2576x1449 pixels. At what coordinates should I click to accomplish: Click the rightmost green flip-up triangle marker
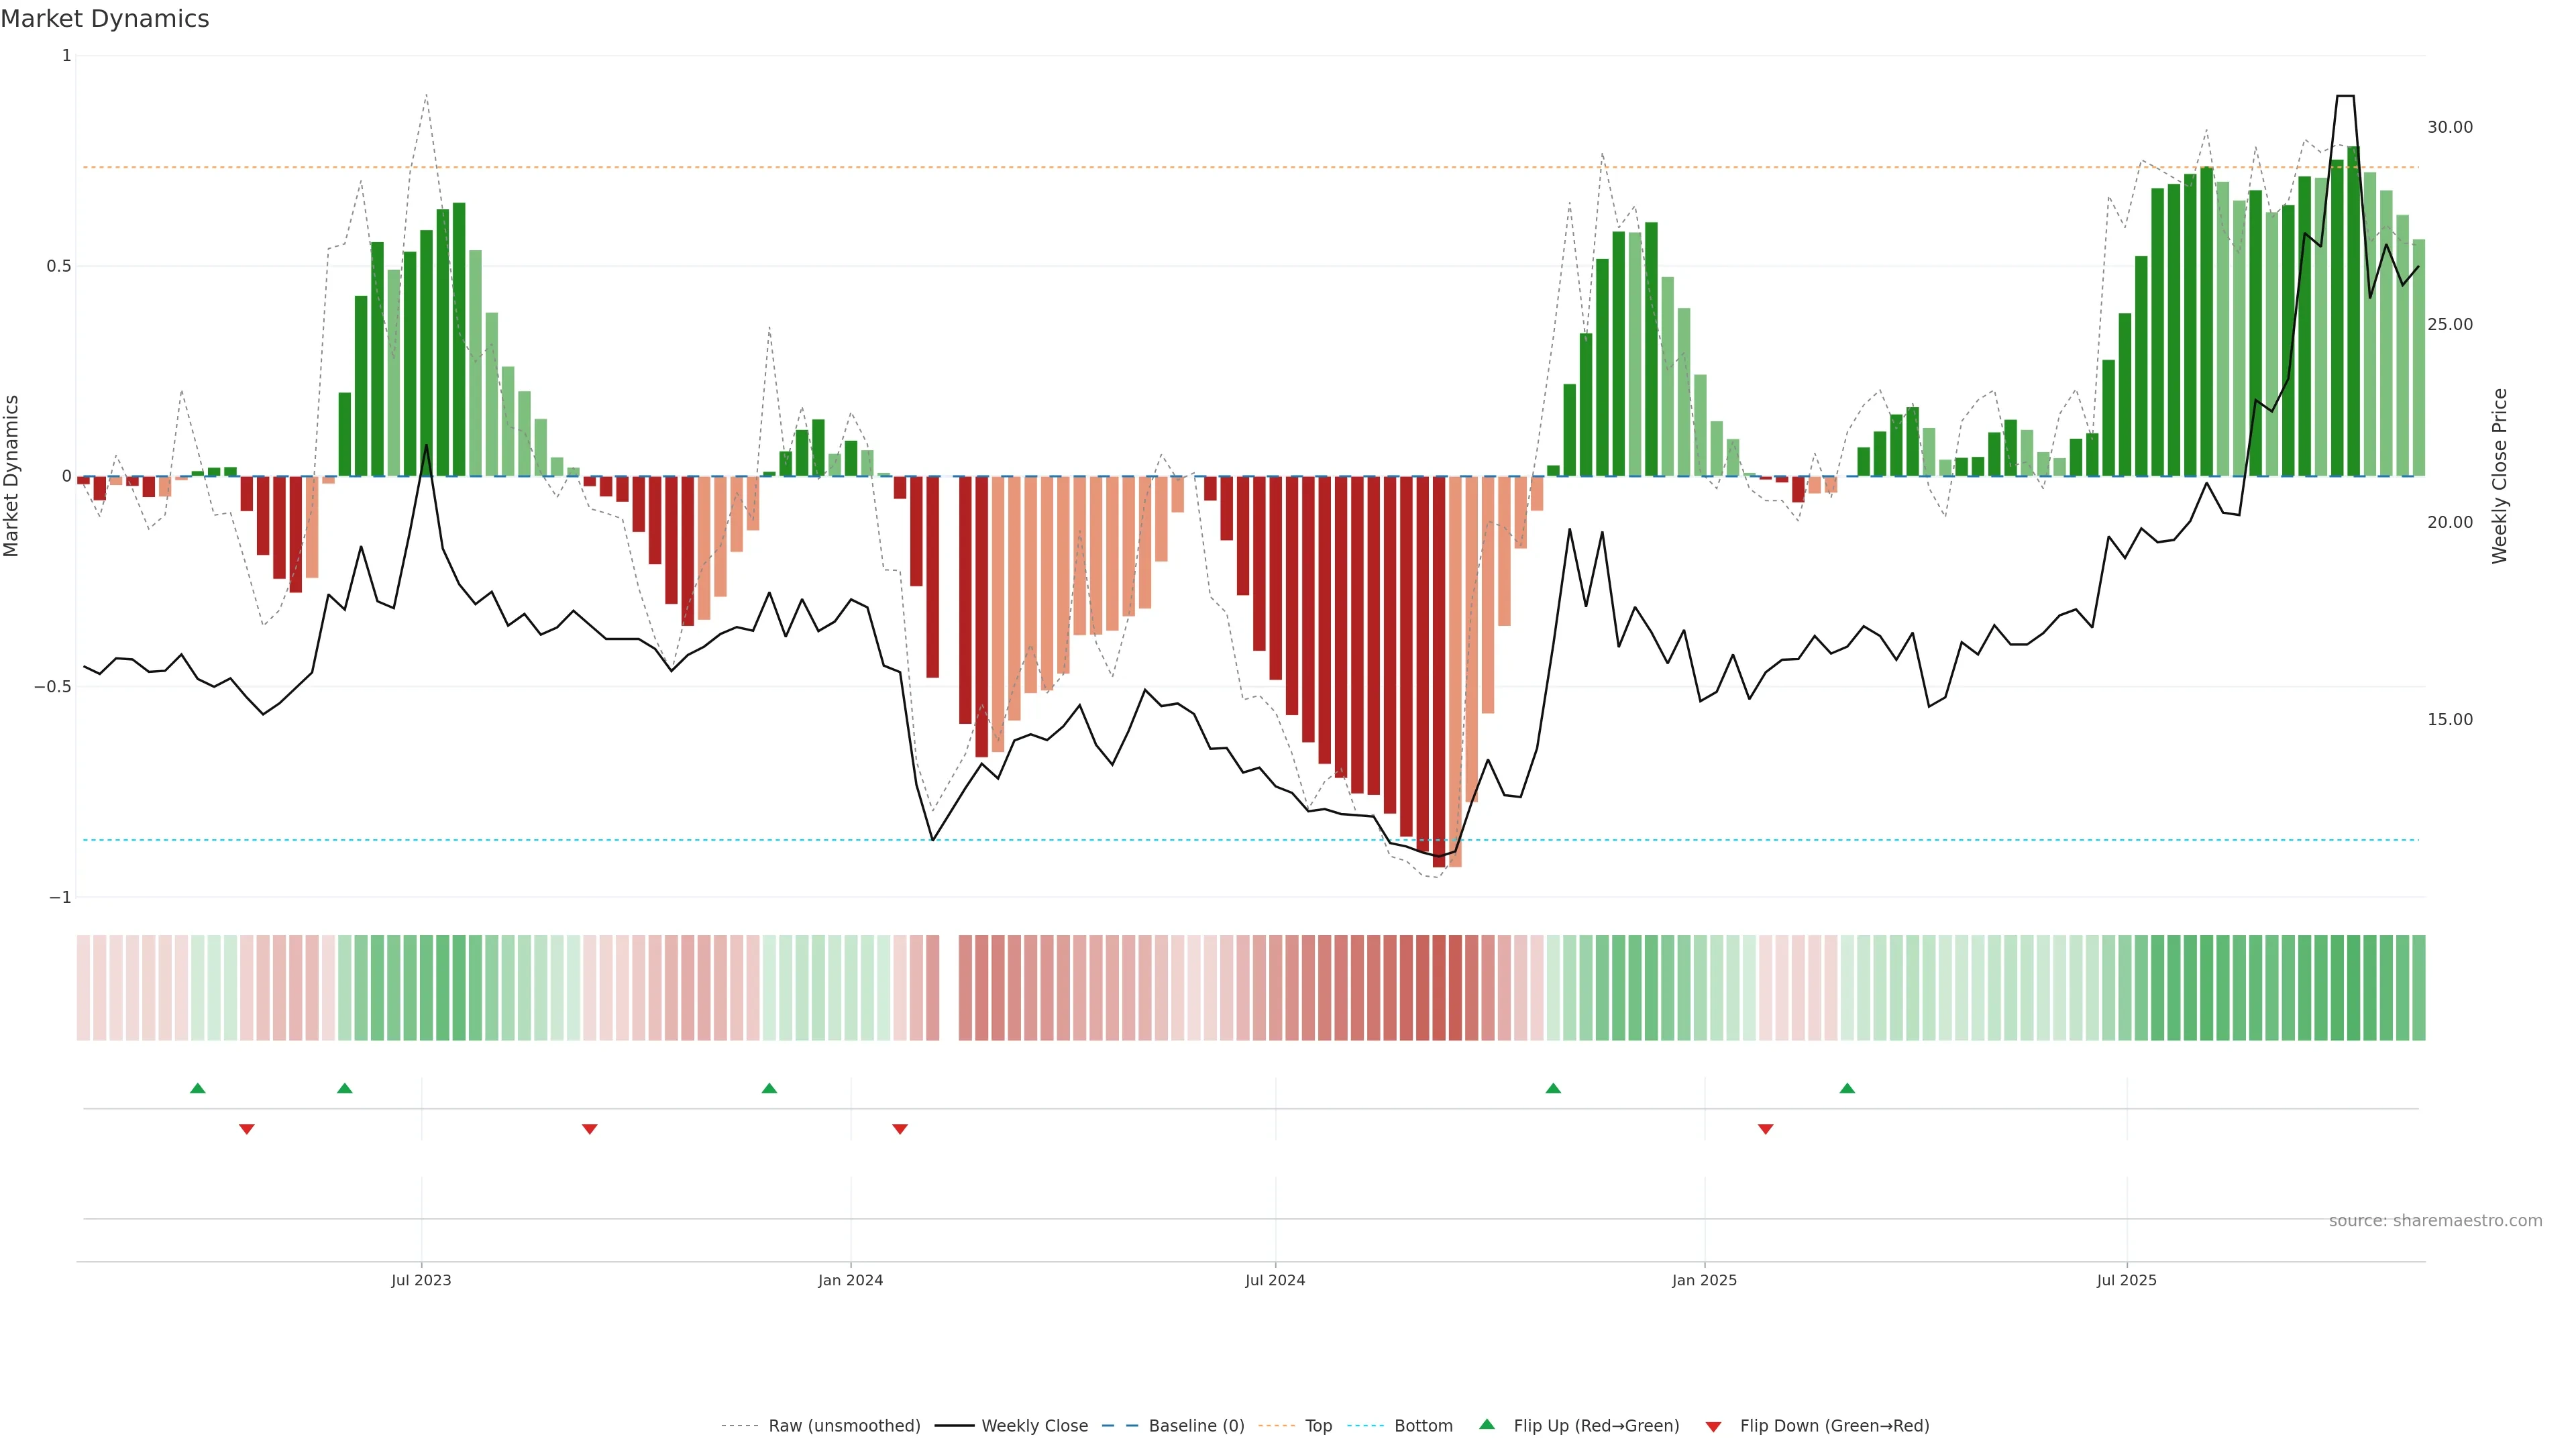[1847, 1088]
